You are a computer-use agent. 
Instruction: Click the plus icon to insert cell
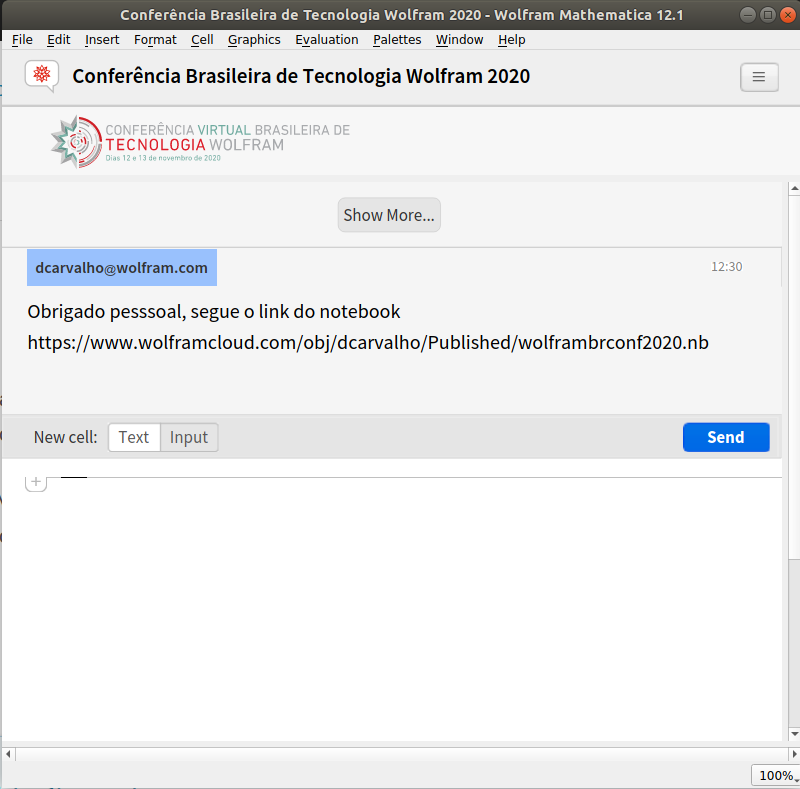[x=36, y=482]
